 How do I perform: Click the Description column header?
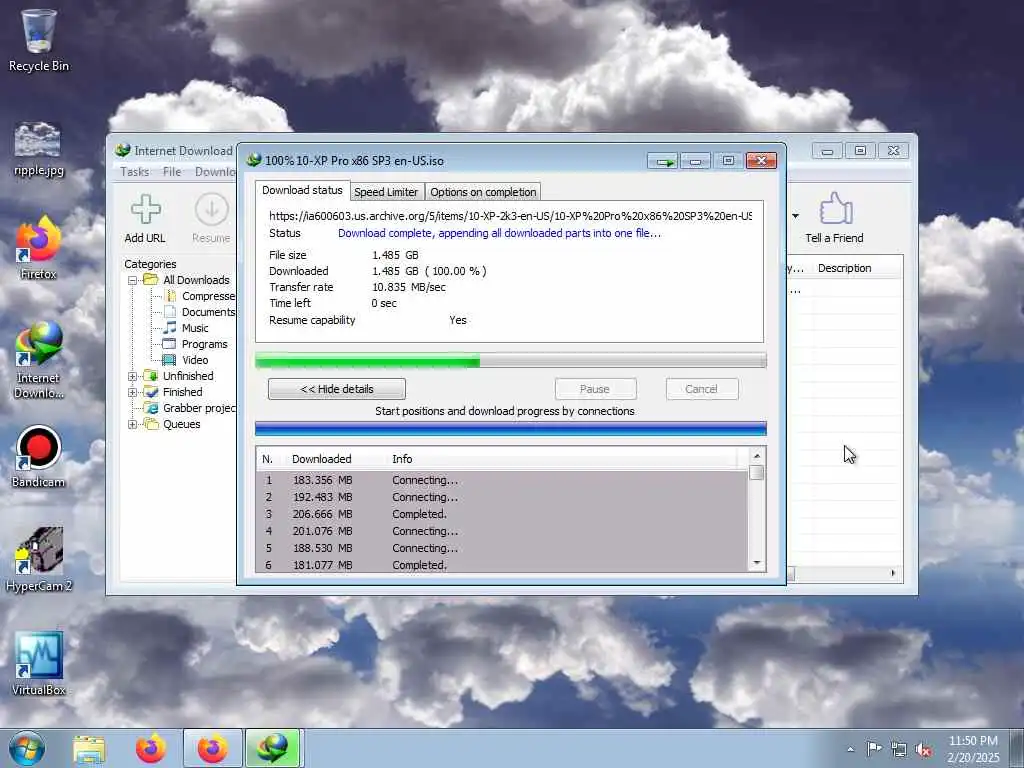tap(844, 268)
